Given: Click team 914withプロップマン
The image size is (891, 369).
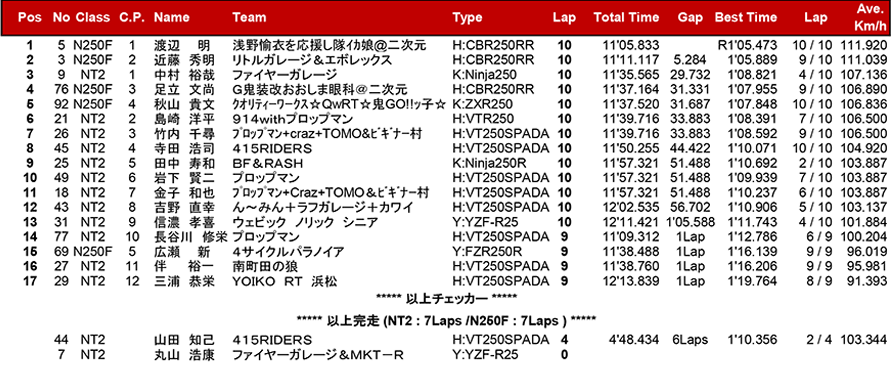Looking at the screenshot, I should pos(293,119).
